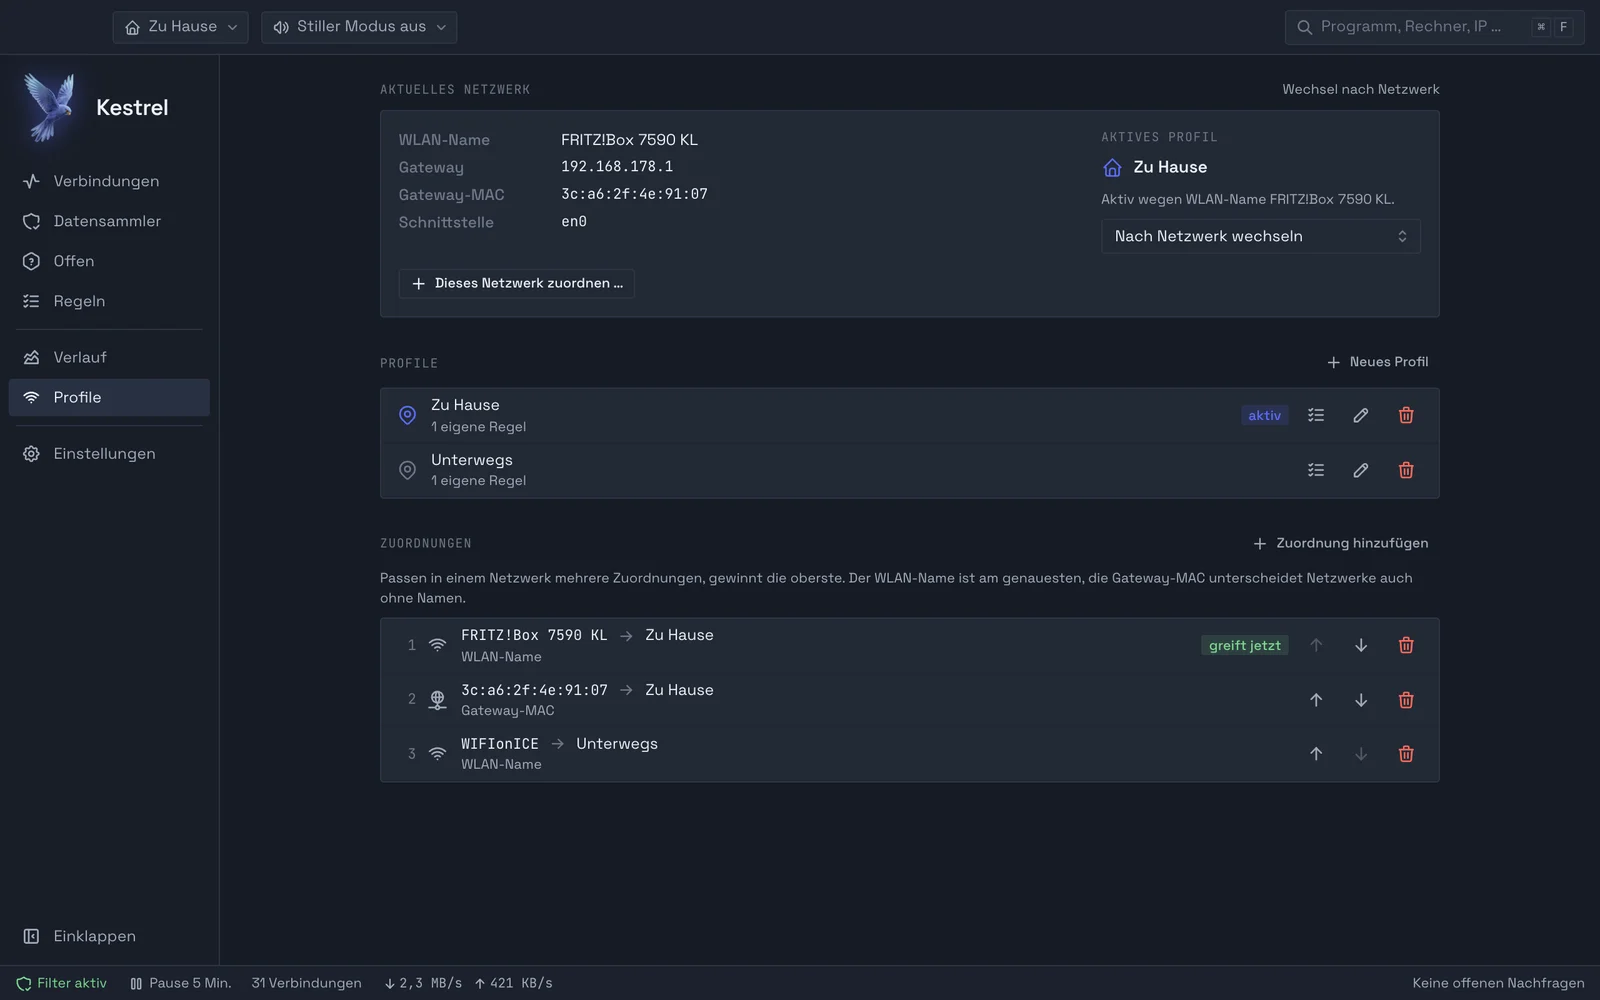This screenshot has width=1600, height=1000.
Task: Click Zuordnung hinzufügen button
Action: 1340,543
